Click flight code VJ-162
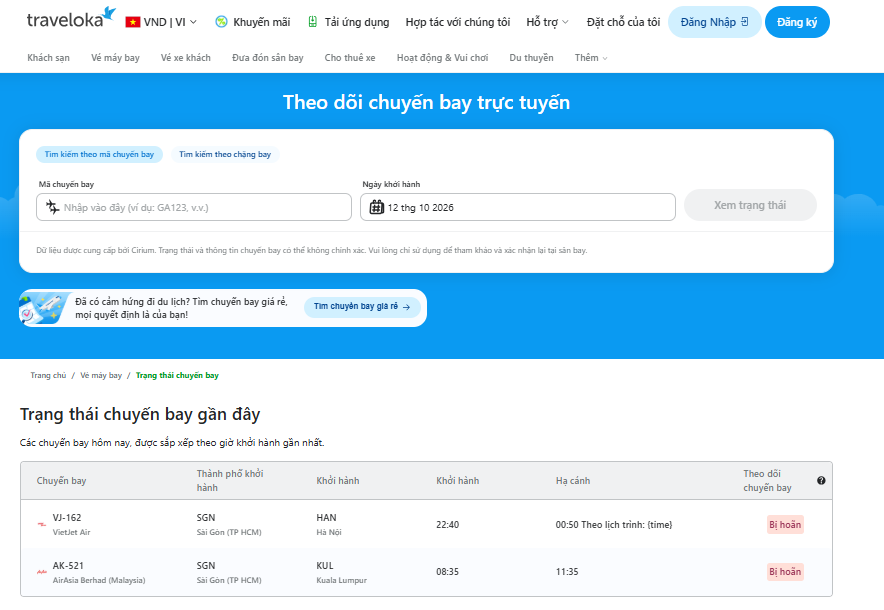The width and height of the screenshot is (884, 610). [x=67, y=518]
